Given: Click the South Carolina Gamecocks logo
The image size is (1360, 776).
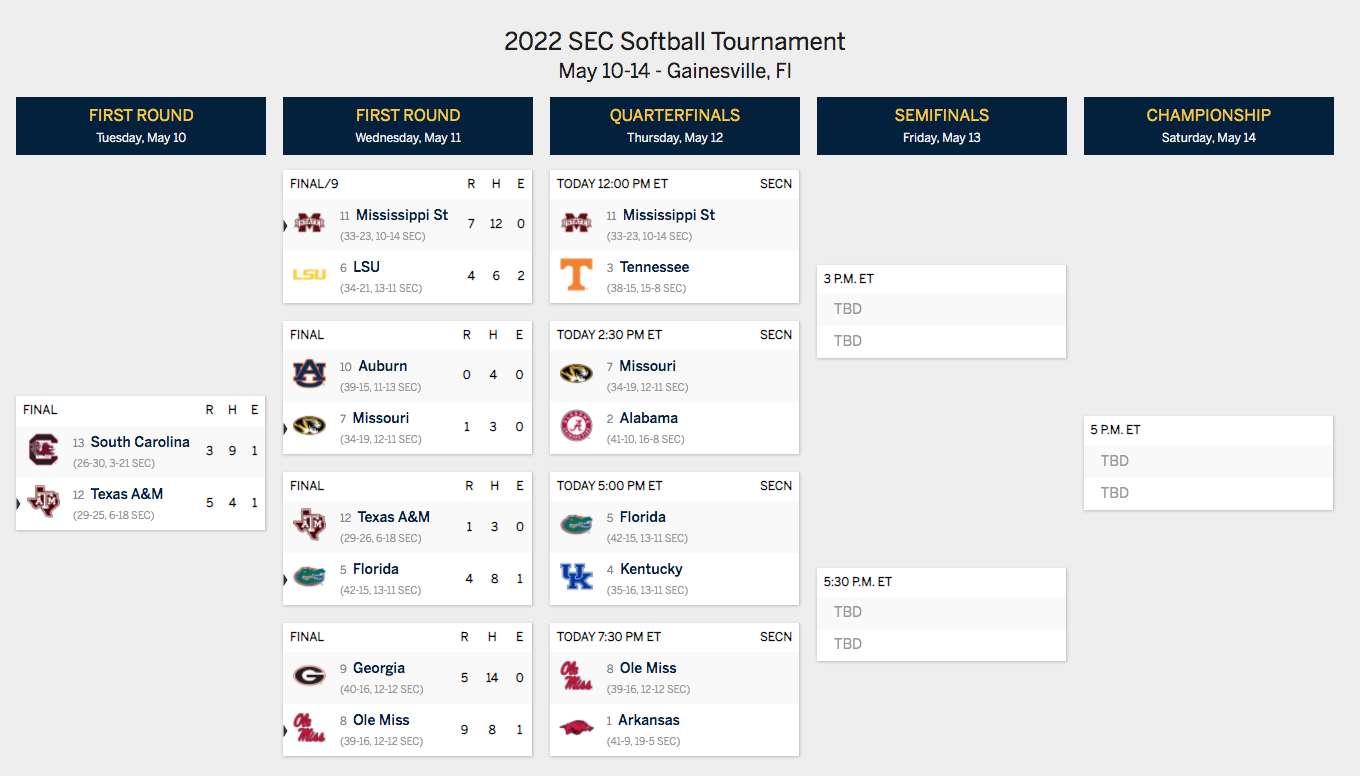Looking at the screenshot, I should click(43, 450).
